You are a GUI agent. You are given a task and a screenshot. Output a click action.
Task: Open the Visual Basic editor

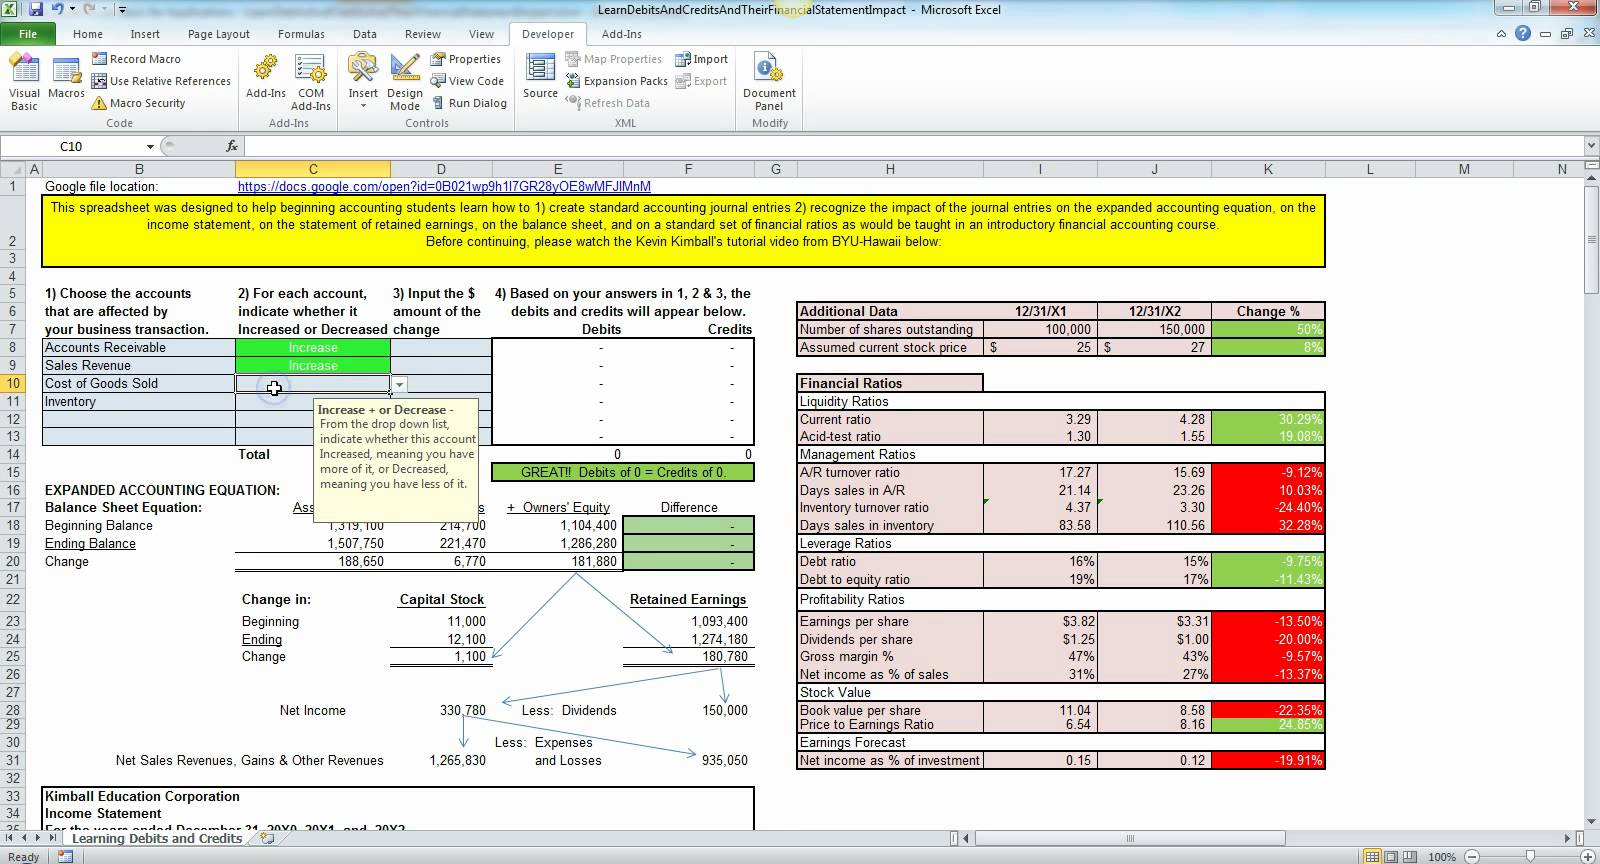click(24, 81)
